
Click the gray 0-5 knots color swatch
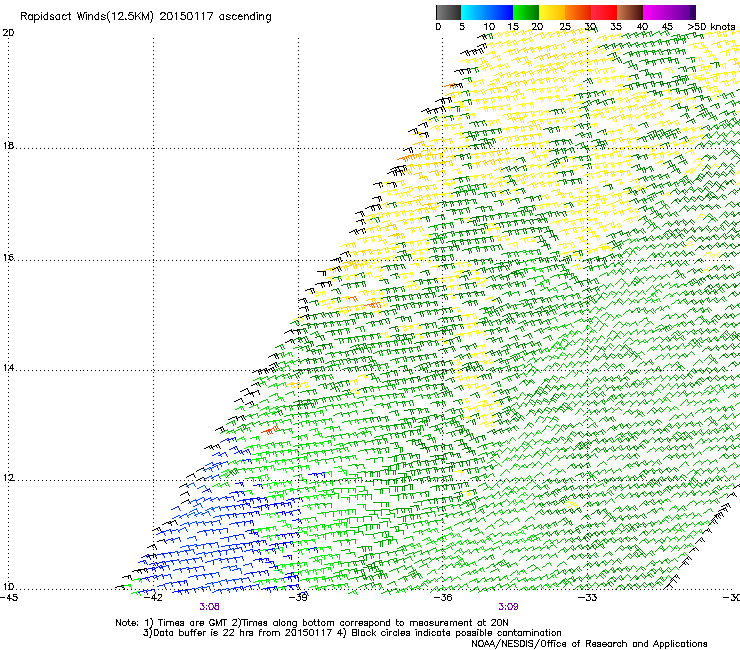click(x=448, y=12)
